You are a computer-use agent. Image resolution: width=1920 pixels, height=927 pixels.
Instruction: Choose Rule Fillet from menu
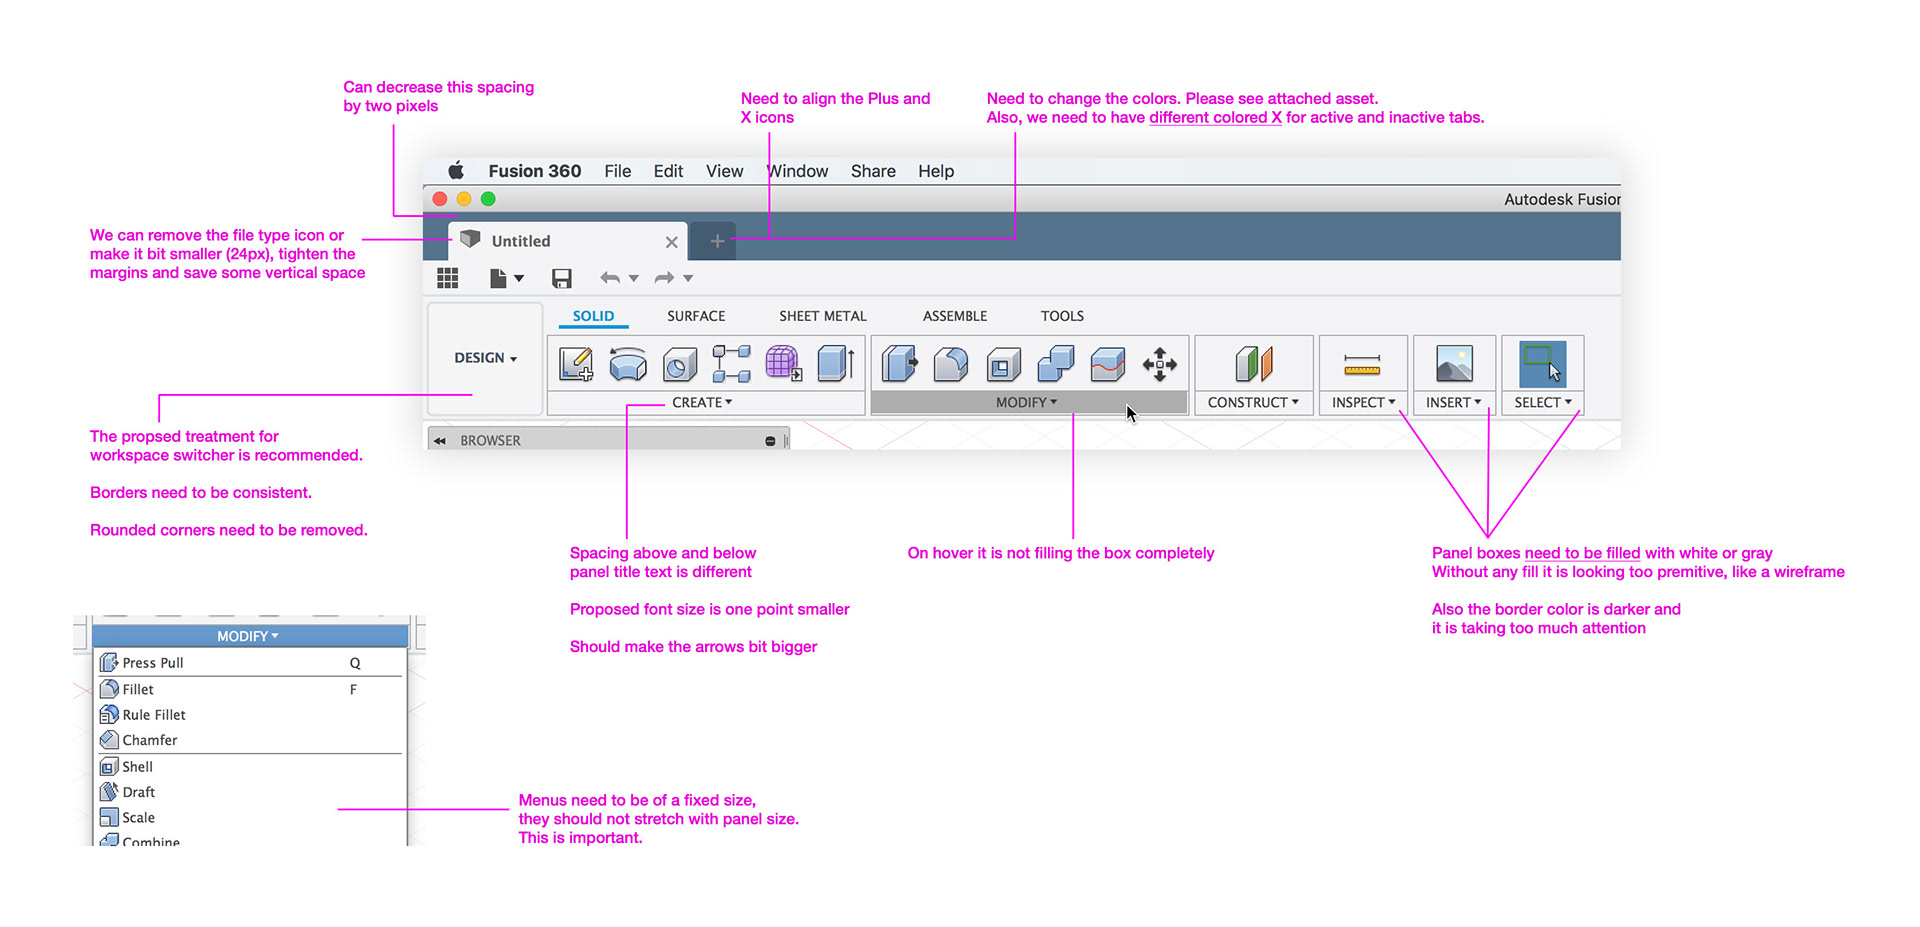[x=250, y=715]
